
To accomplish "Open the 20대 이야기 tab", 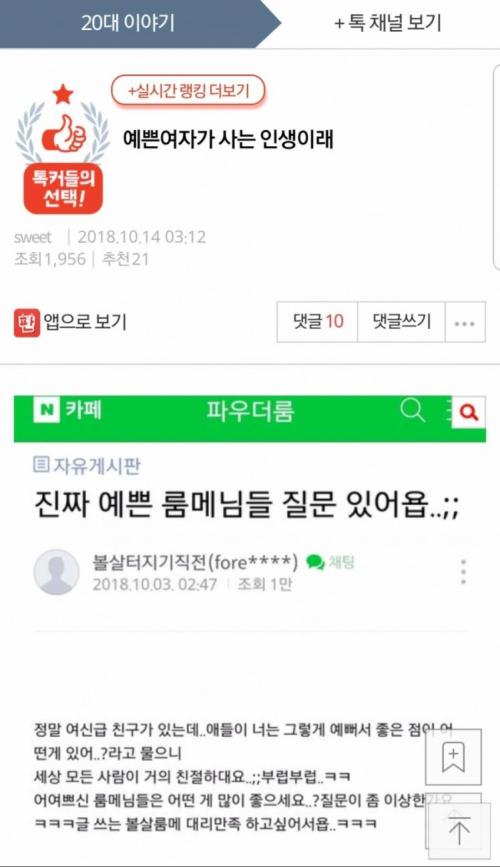I will point(128,23).
